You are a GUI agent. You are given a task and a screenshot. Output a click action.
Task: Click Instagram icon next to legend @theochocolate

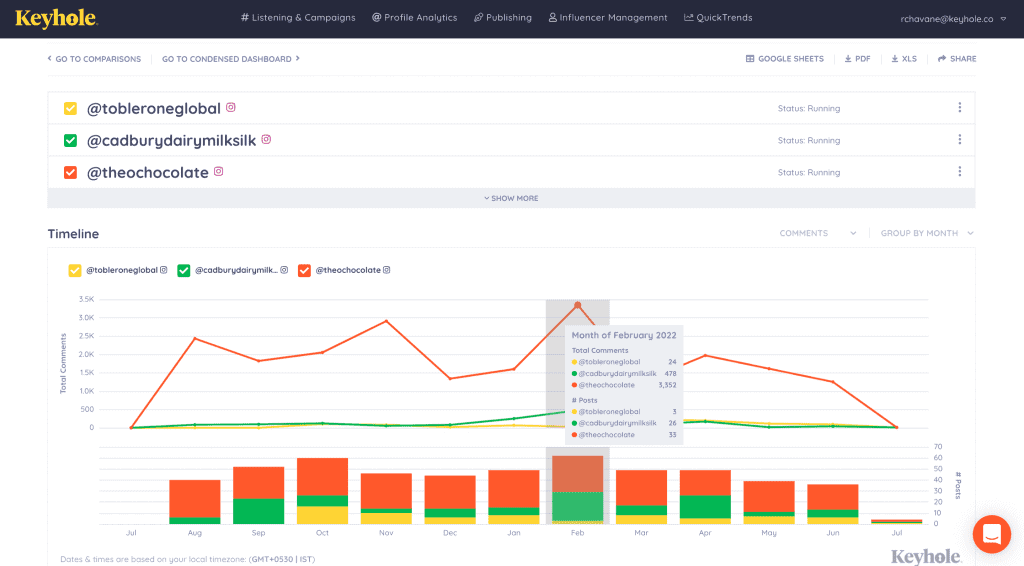pos(387,270)
